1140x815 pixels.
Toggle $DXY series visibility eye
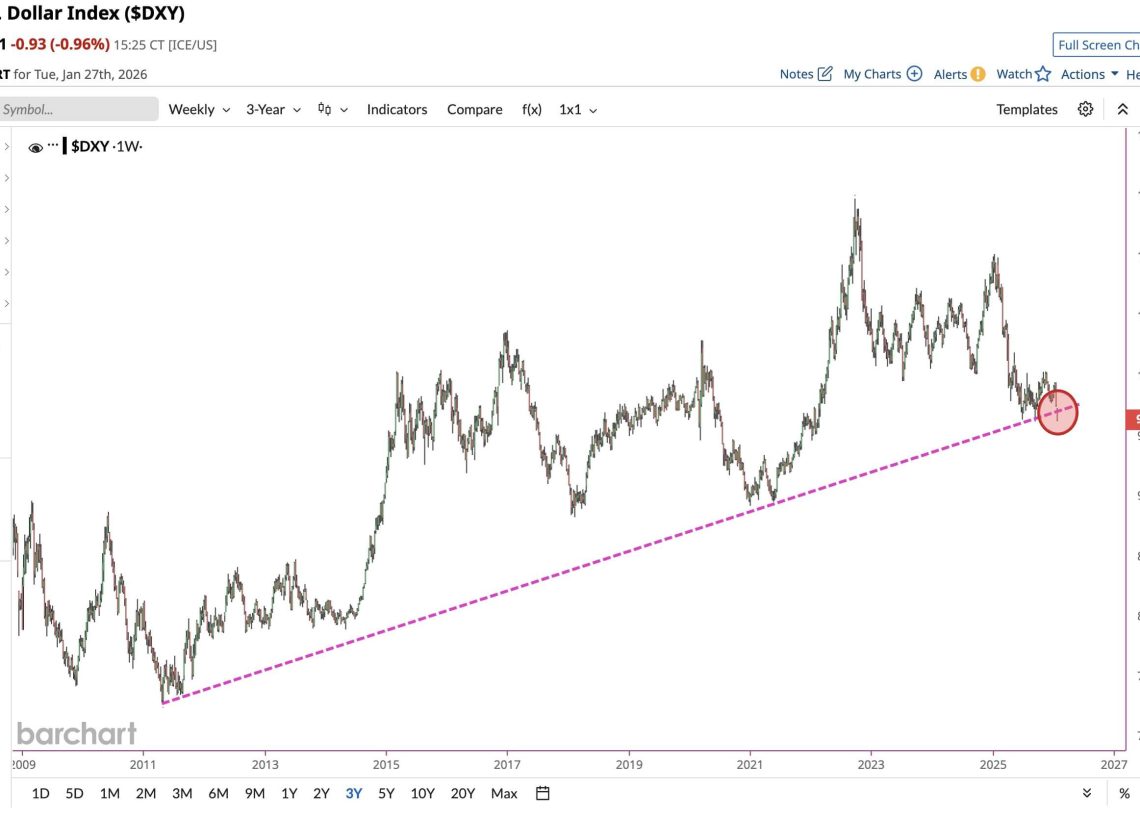pyautogui.click(x=36, y=147)
